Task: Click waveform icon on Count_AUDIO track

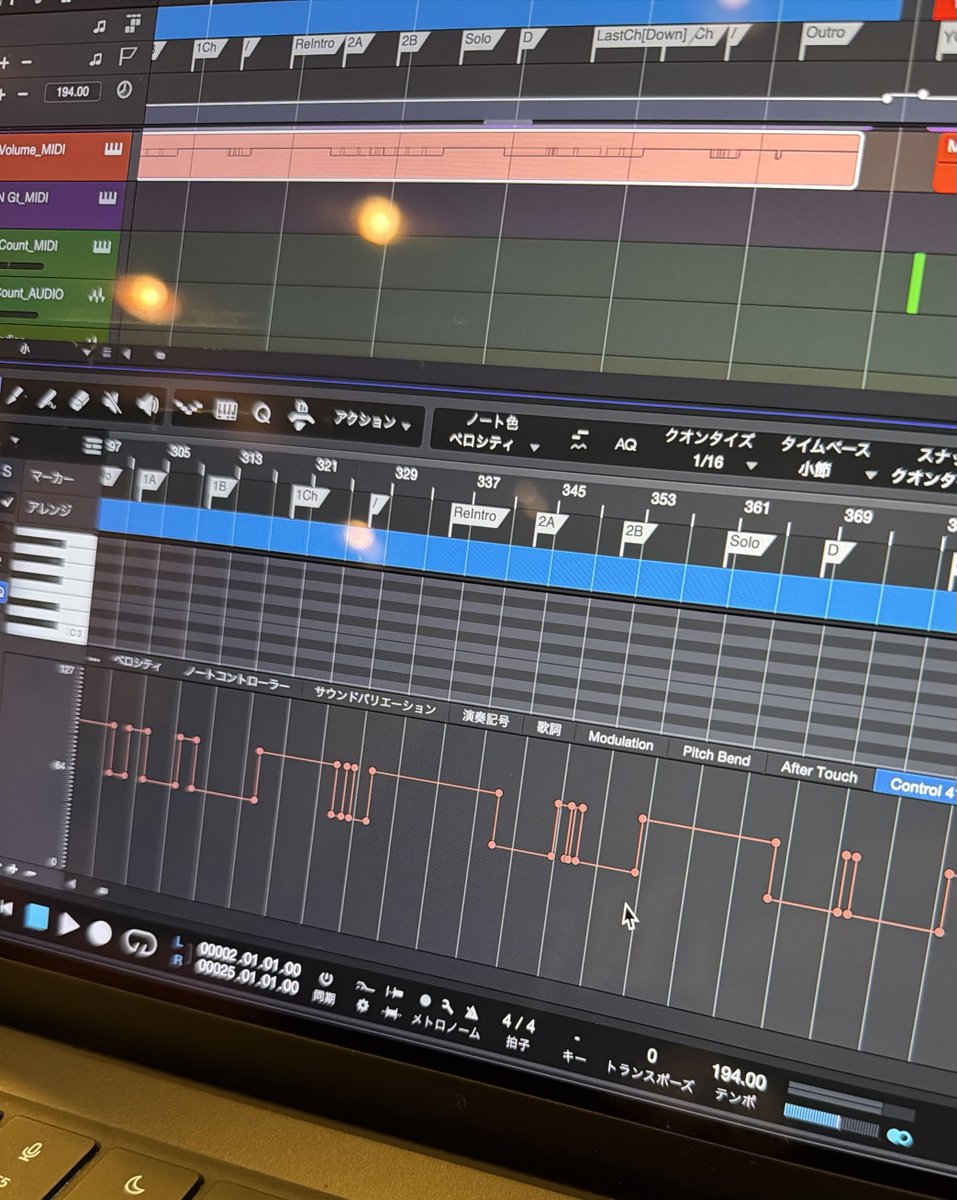Action: (97, 296)
